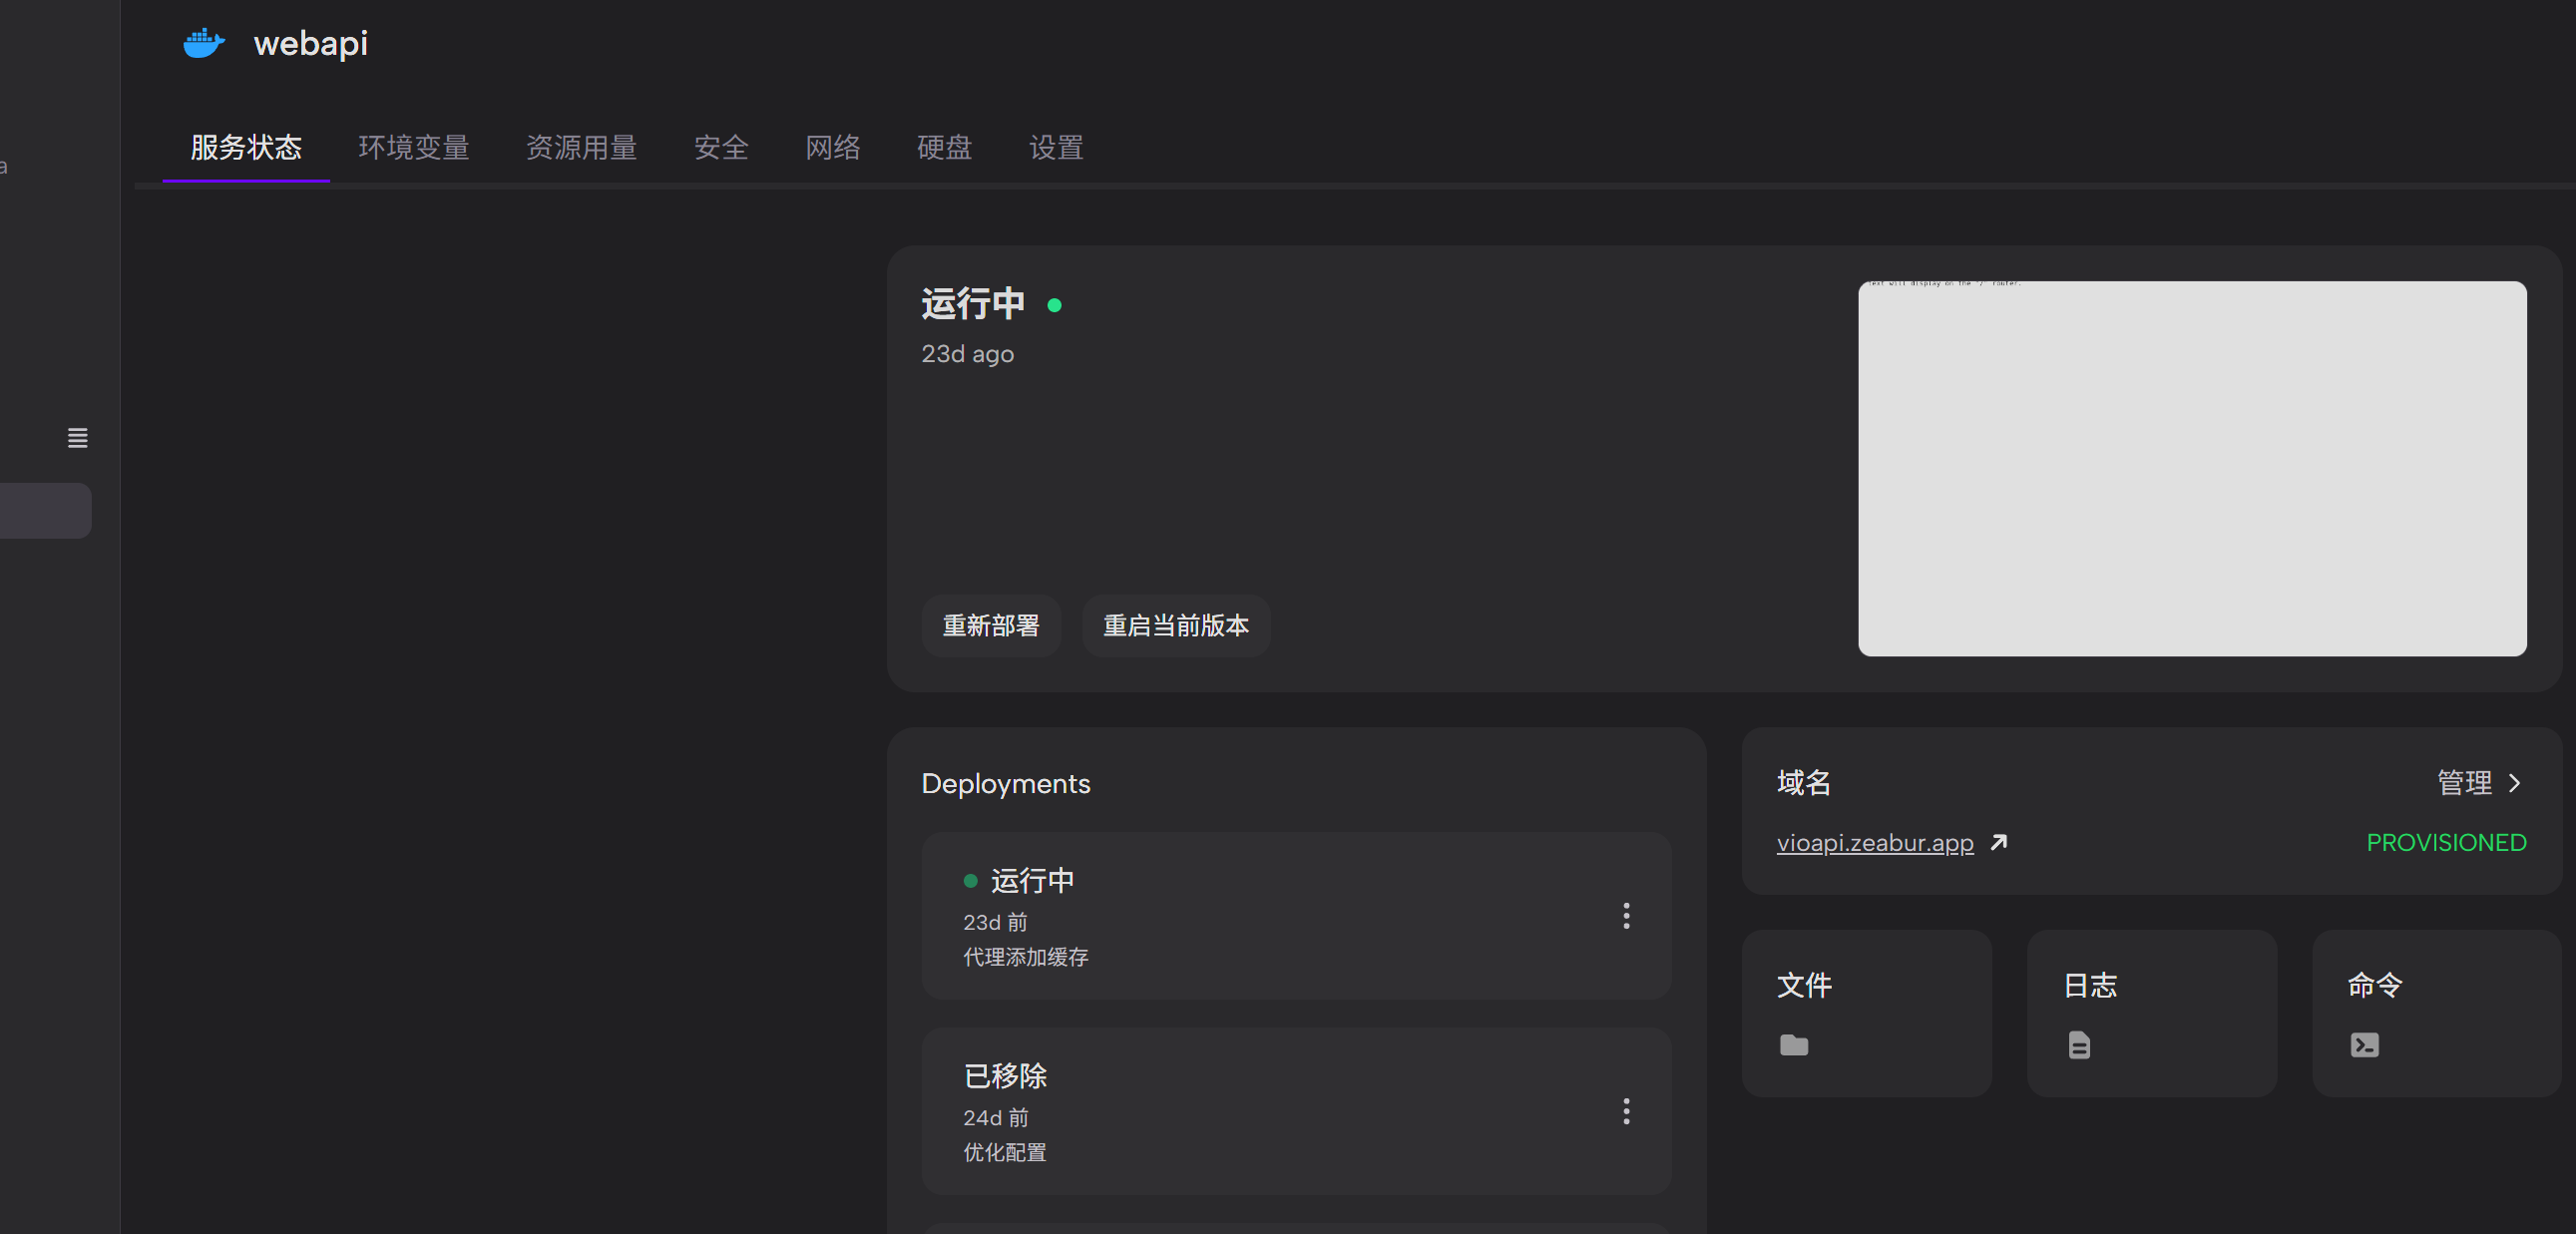Click the sidebar hamburger menu icon

(77, 438)
